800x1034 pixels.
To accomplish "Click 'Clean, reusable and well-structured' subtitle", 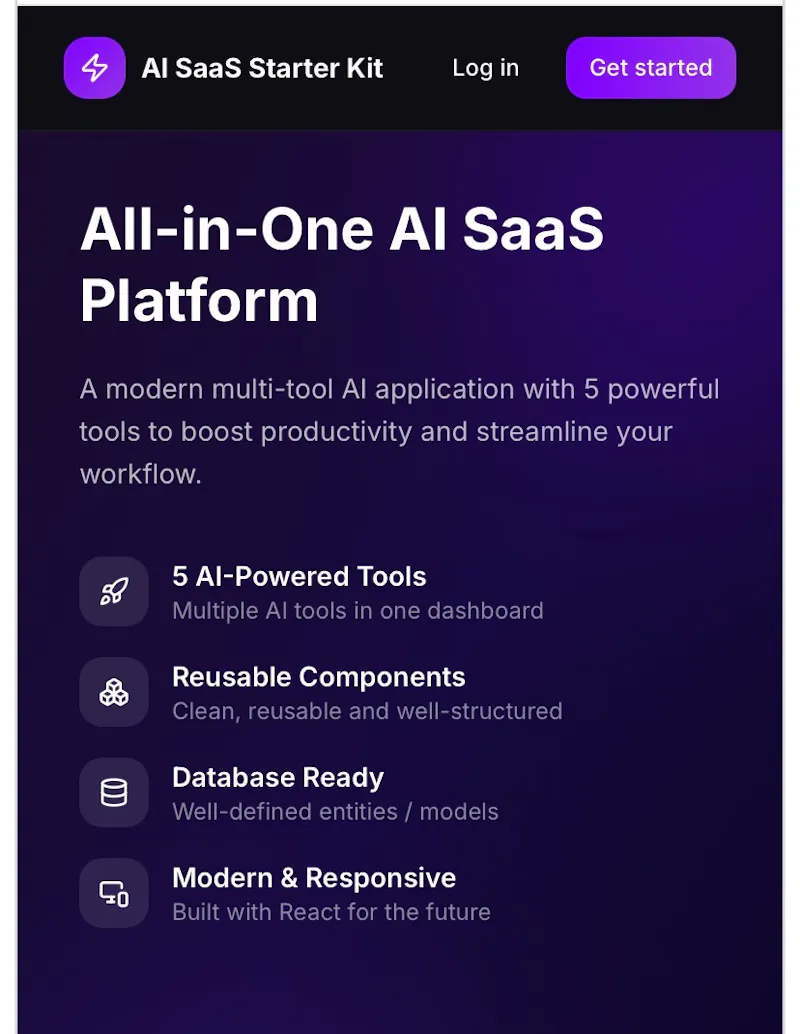I will (367, 712).
